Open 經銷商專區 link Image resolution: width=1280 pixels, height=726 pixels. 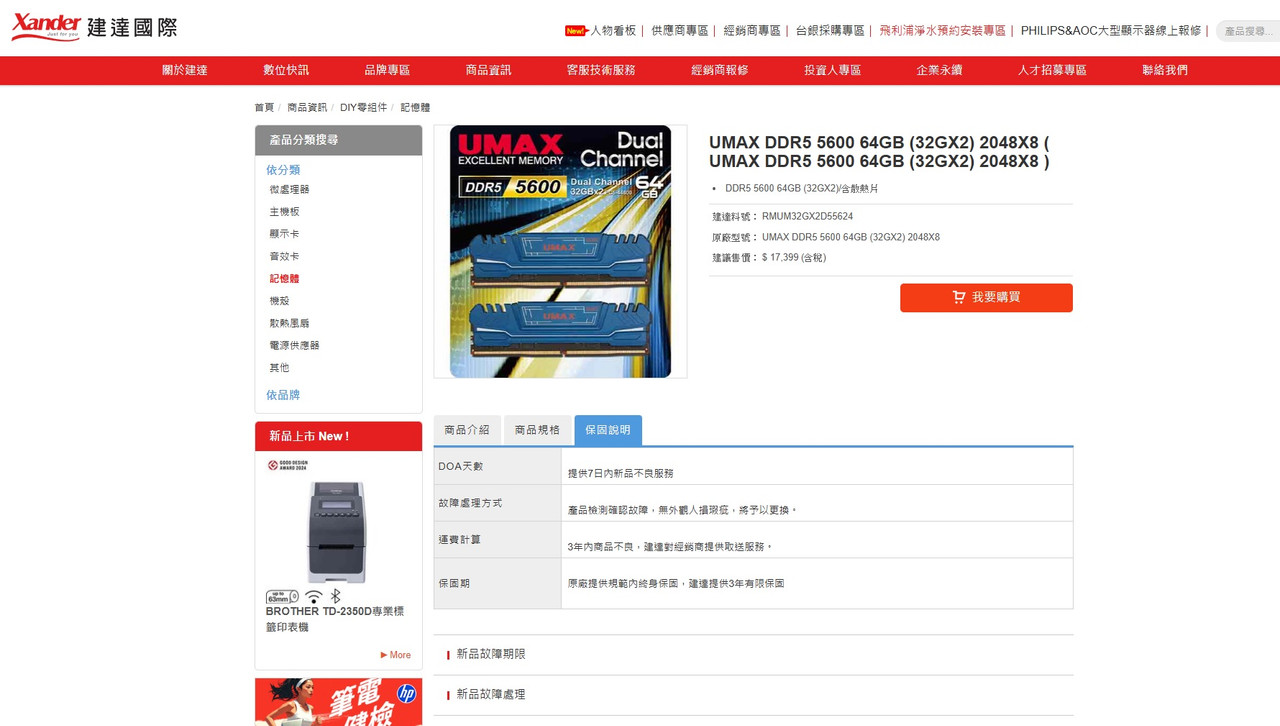[x=751, y=31]
